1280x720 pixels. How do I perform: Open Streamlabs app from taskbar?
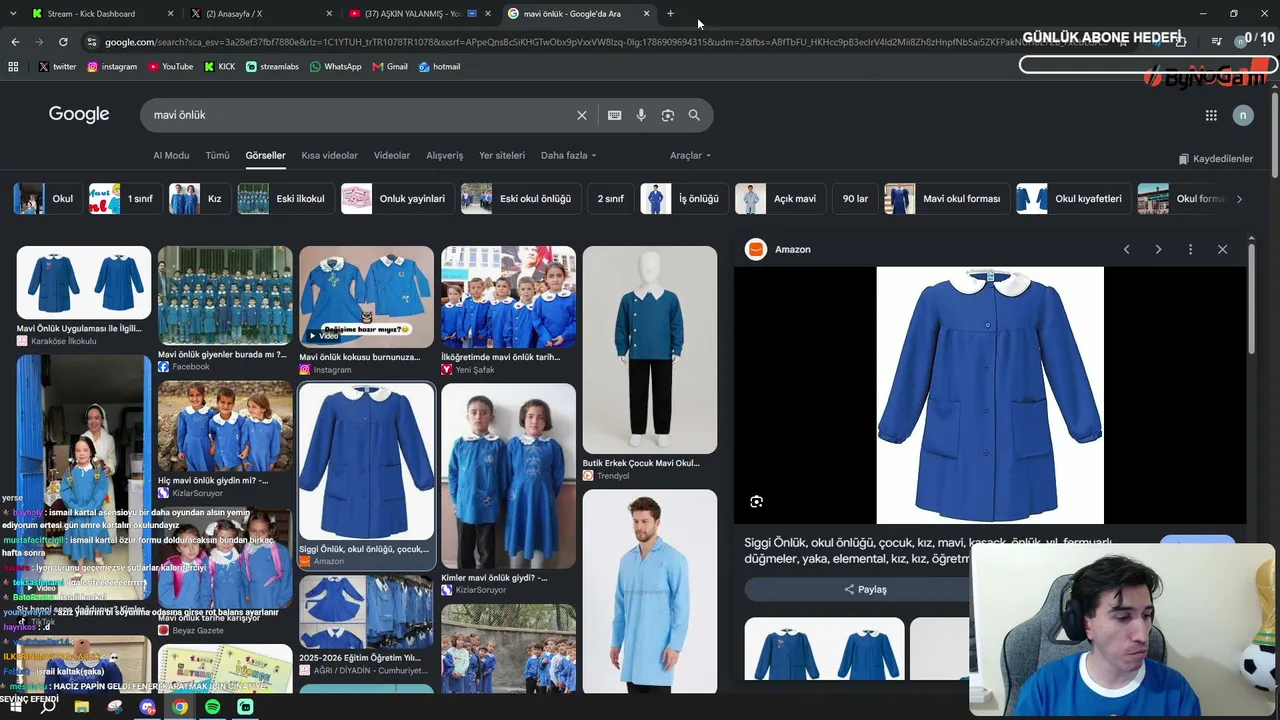pos(245,707)
